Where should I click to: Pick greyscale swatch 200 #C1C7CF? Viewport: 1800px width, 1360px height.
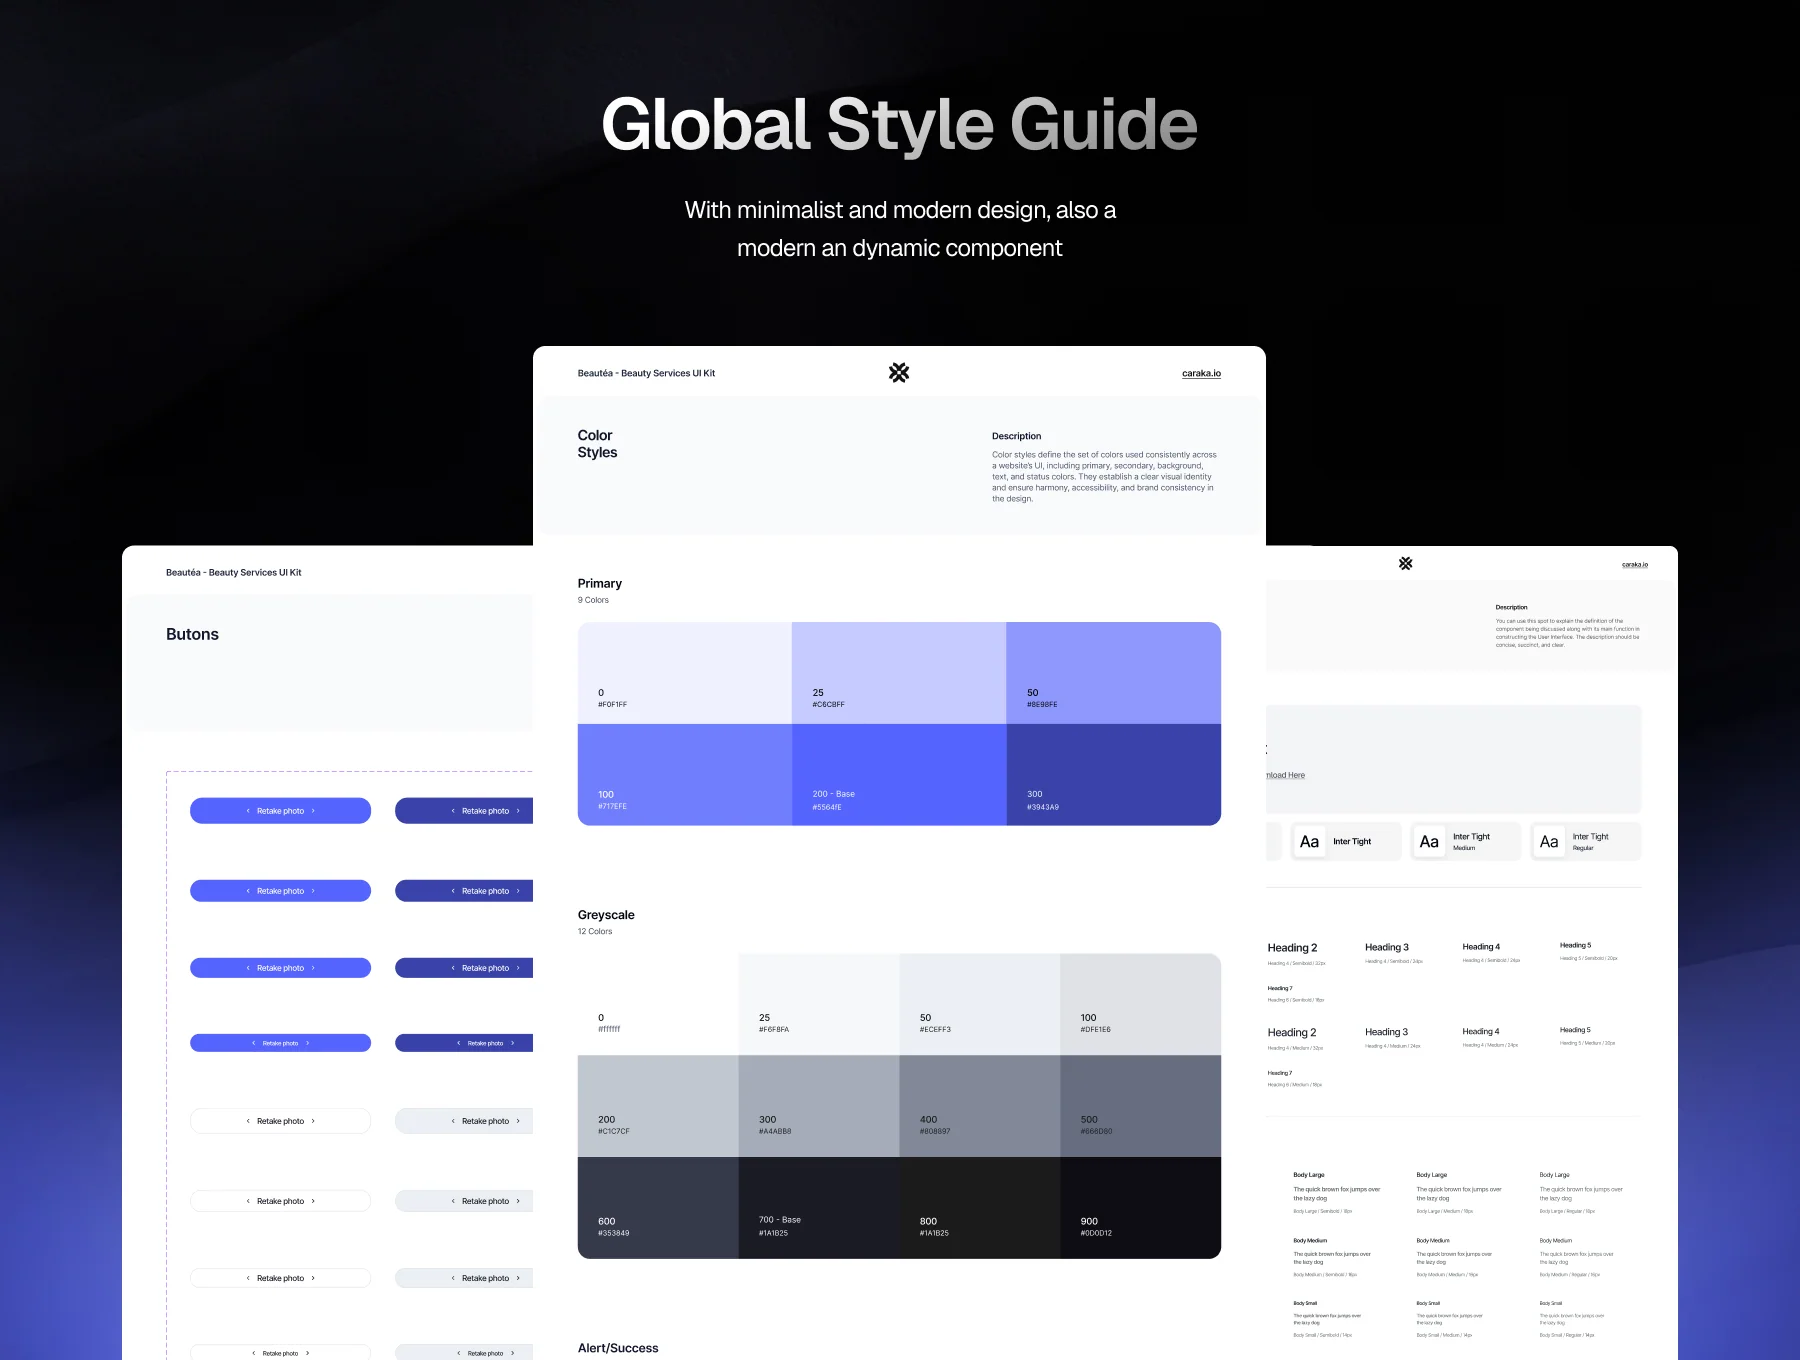click(658, 1106)
